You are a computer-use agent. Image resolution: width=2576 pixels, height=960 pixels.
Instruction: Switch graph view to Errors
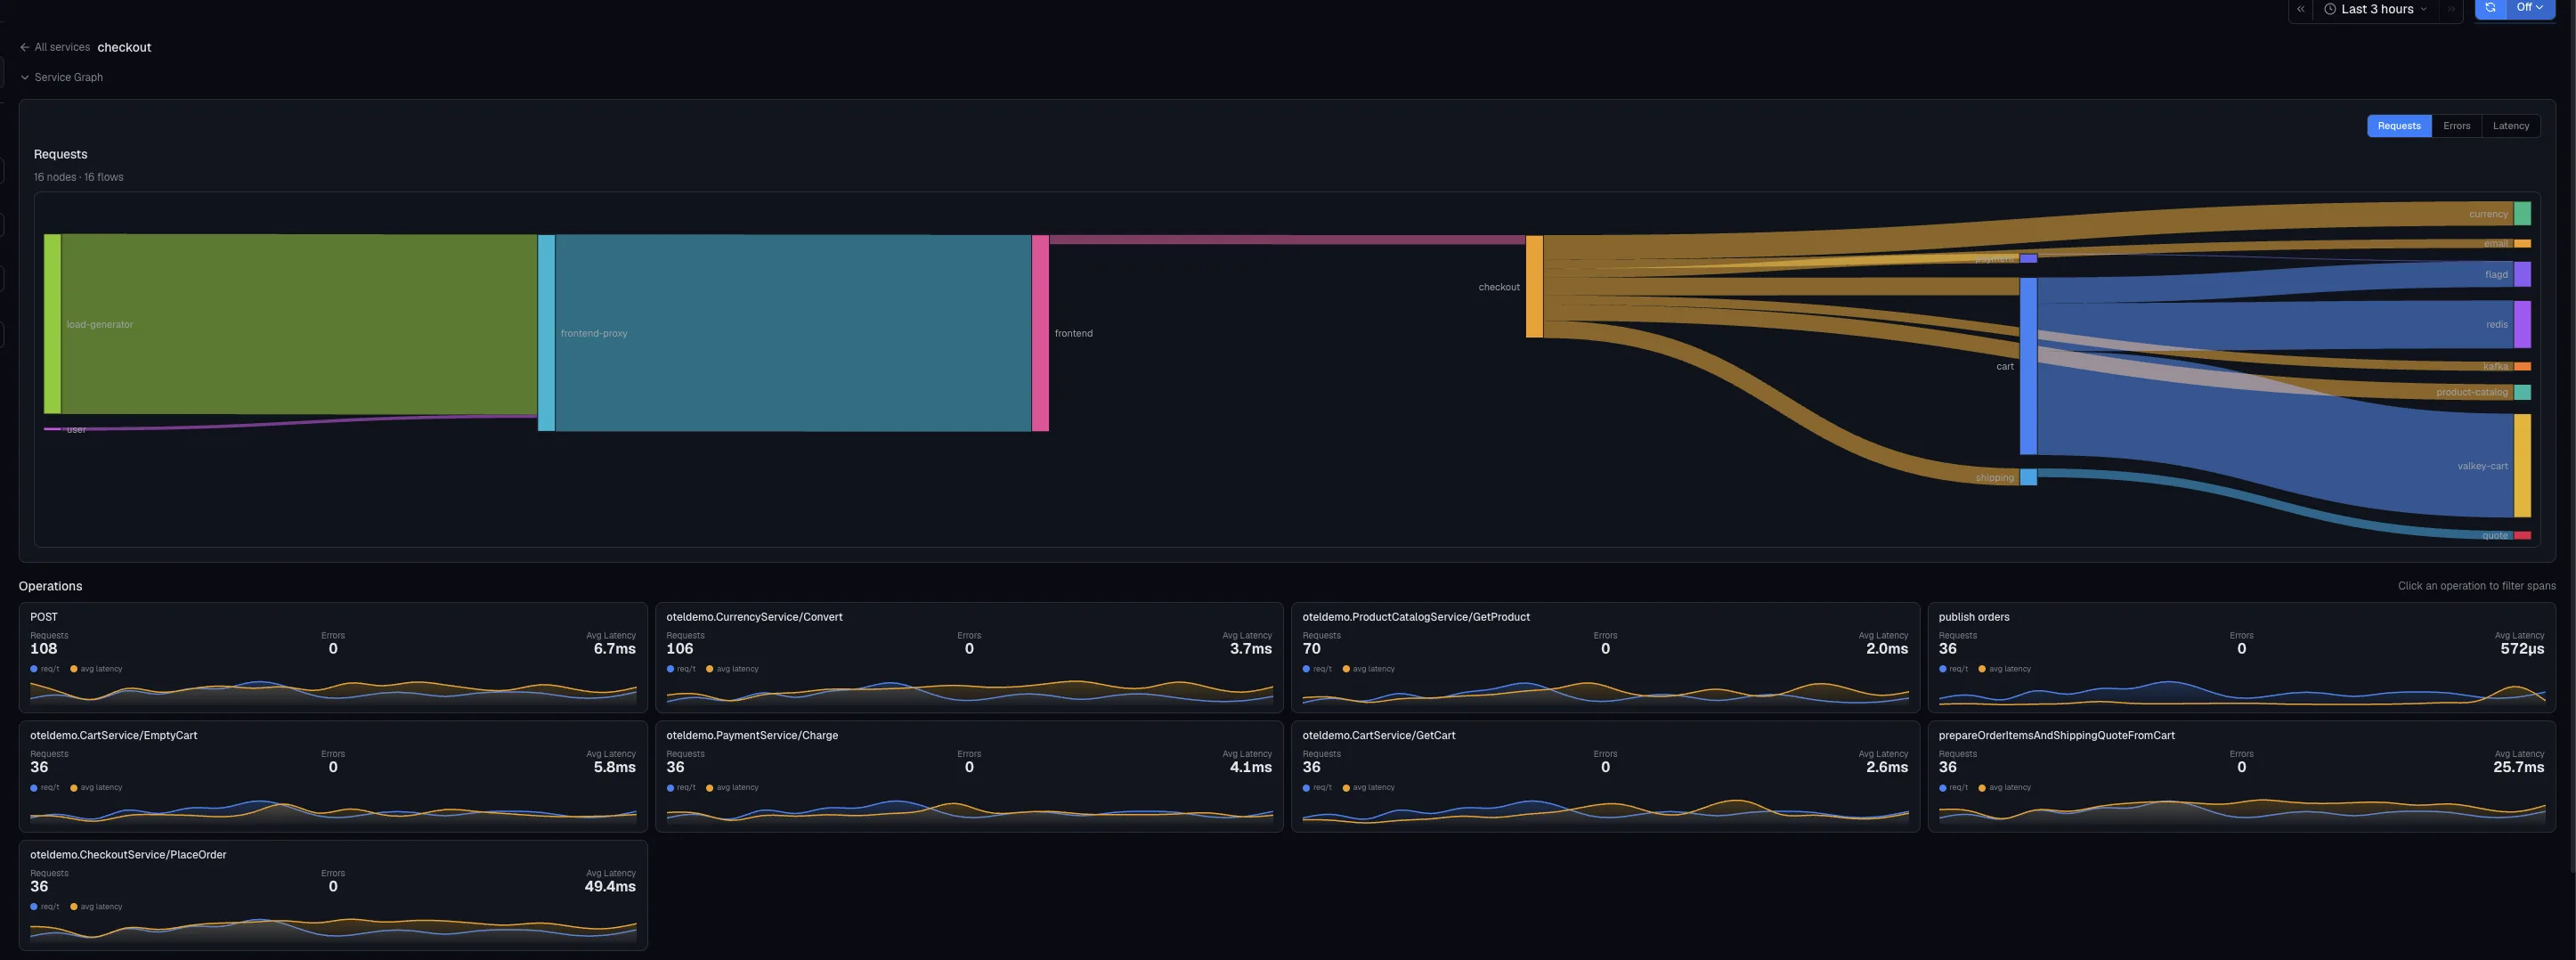[x=2456, y=126]
